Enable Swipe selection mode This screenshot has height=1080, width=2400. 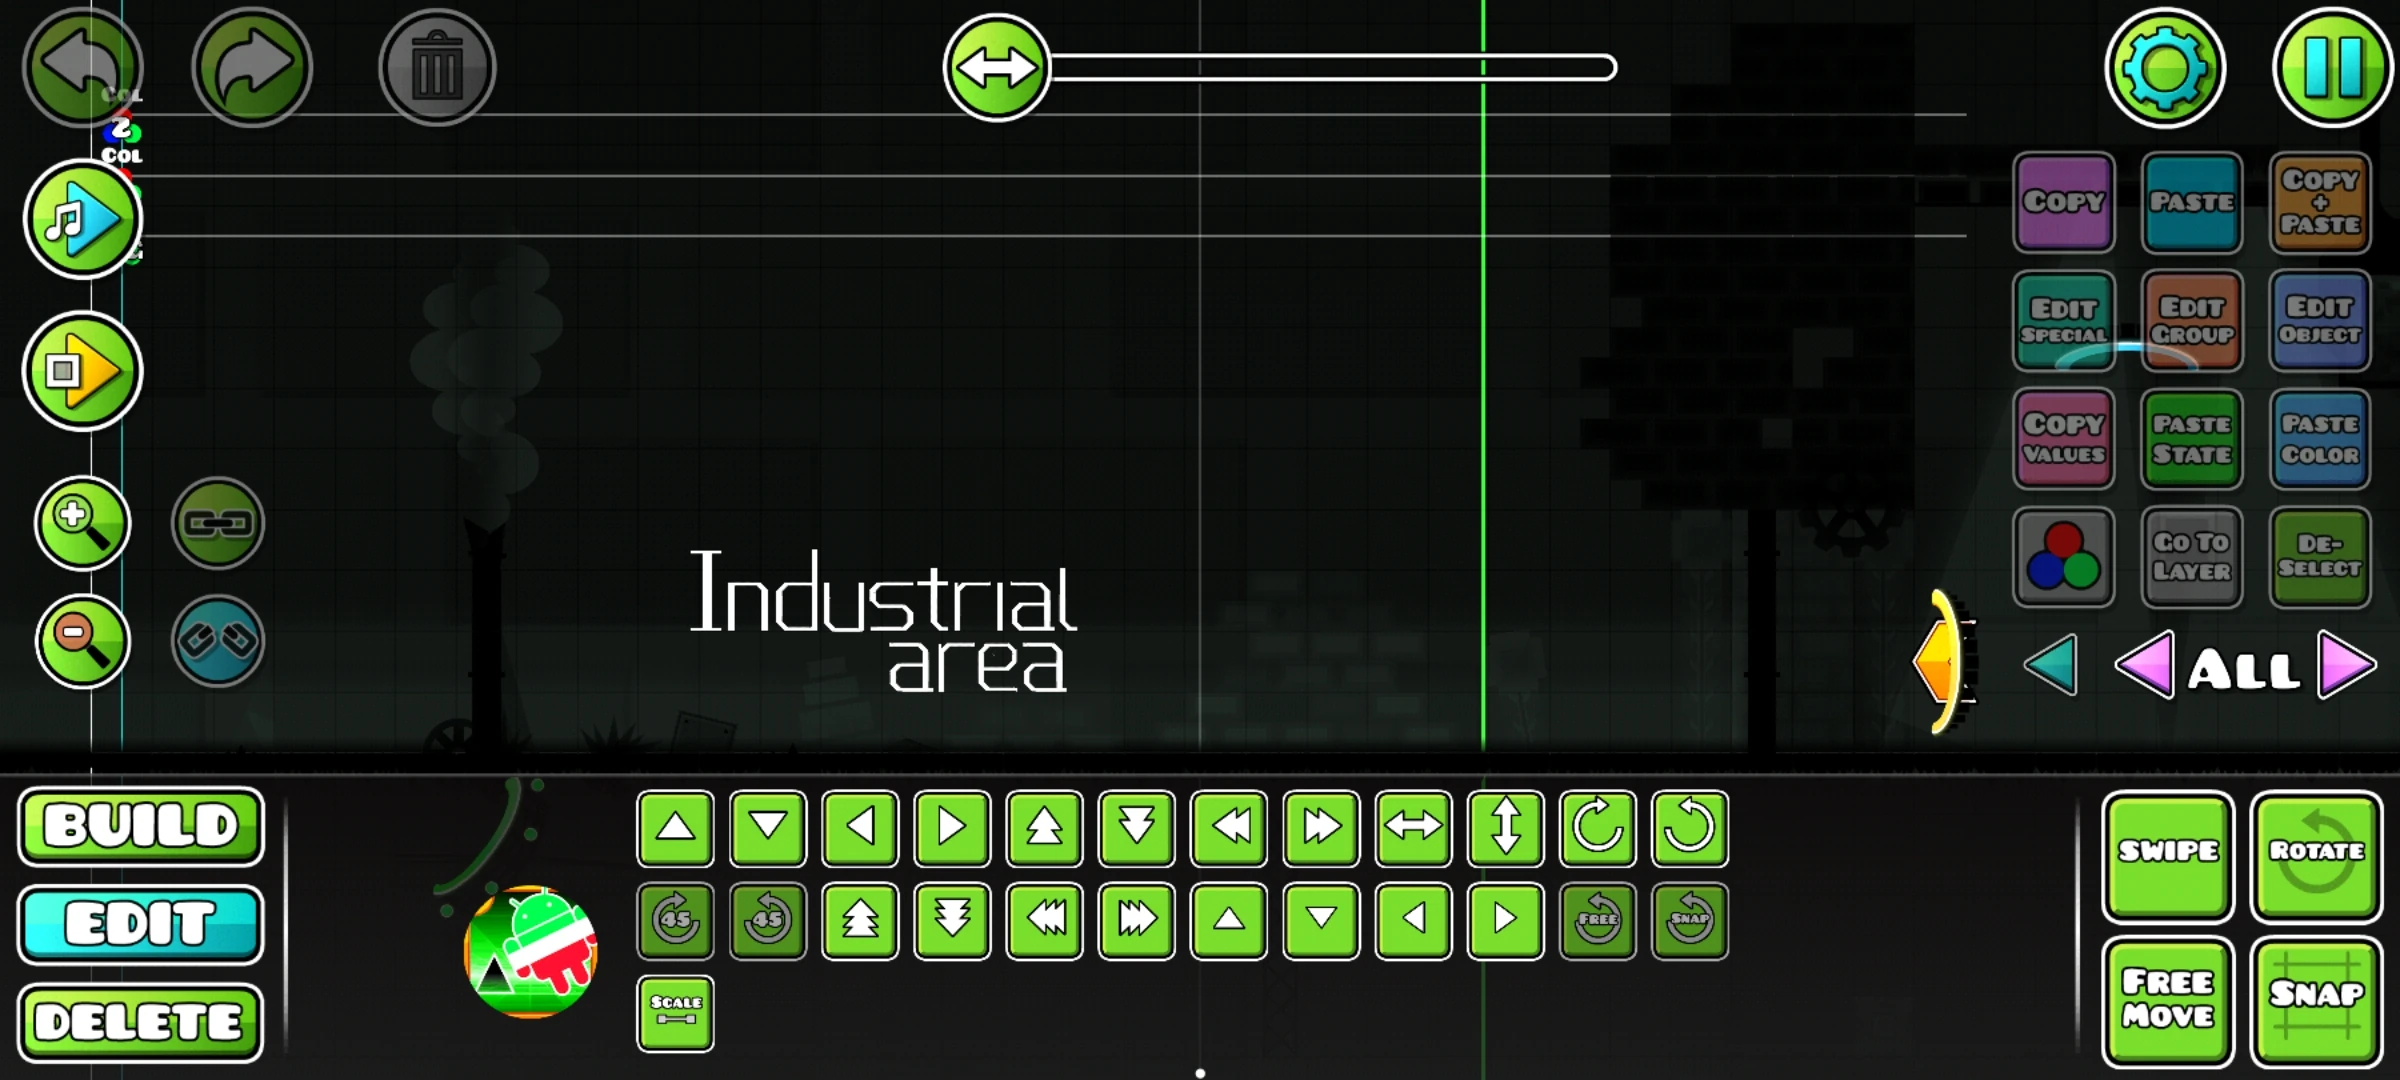[x=2167, y=855]
